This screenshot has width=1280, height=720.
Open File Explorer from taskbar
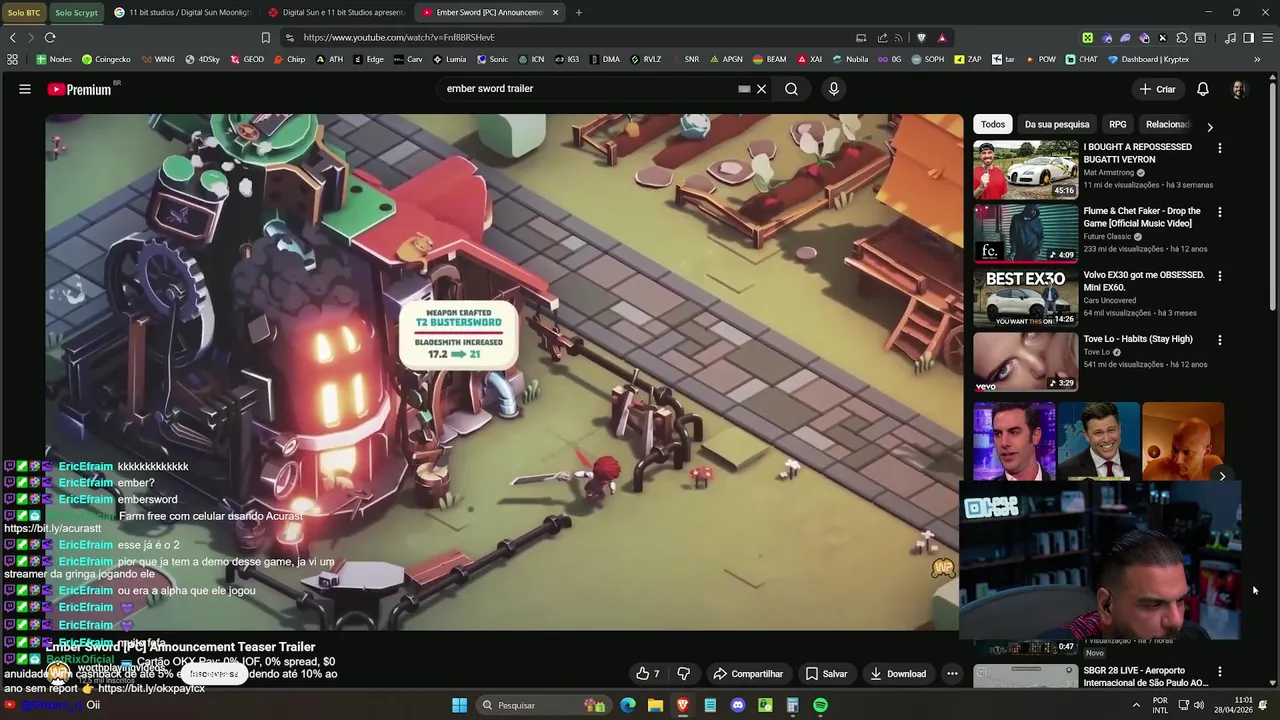pyautogui.click(x=655, y=705)
